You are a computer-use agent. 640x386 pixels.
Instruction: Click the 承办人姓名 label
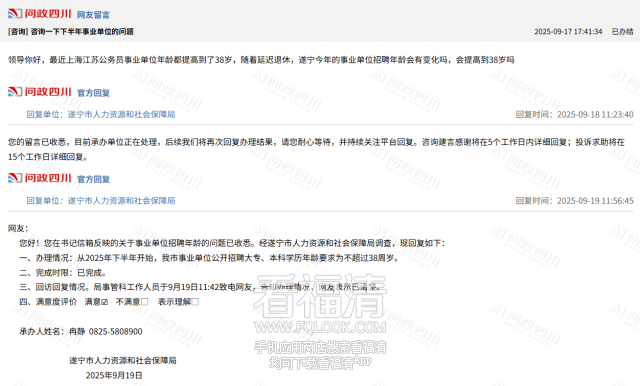(x=42, y=331)
